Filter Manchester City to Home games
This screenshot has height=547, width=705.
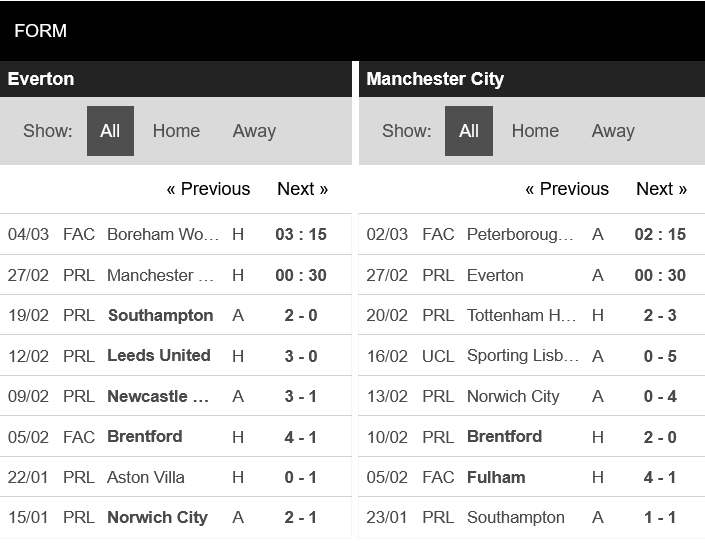(x=535, y=131)
